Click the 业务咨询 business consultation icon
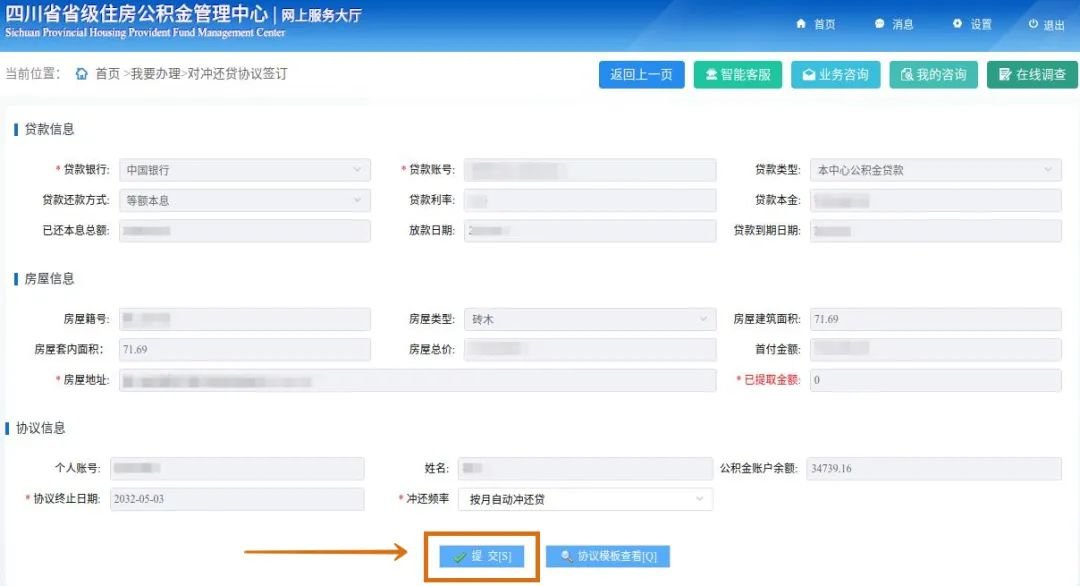Screen dimensions: 1080x586 835,74
